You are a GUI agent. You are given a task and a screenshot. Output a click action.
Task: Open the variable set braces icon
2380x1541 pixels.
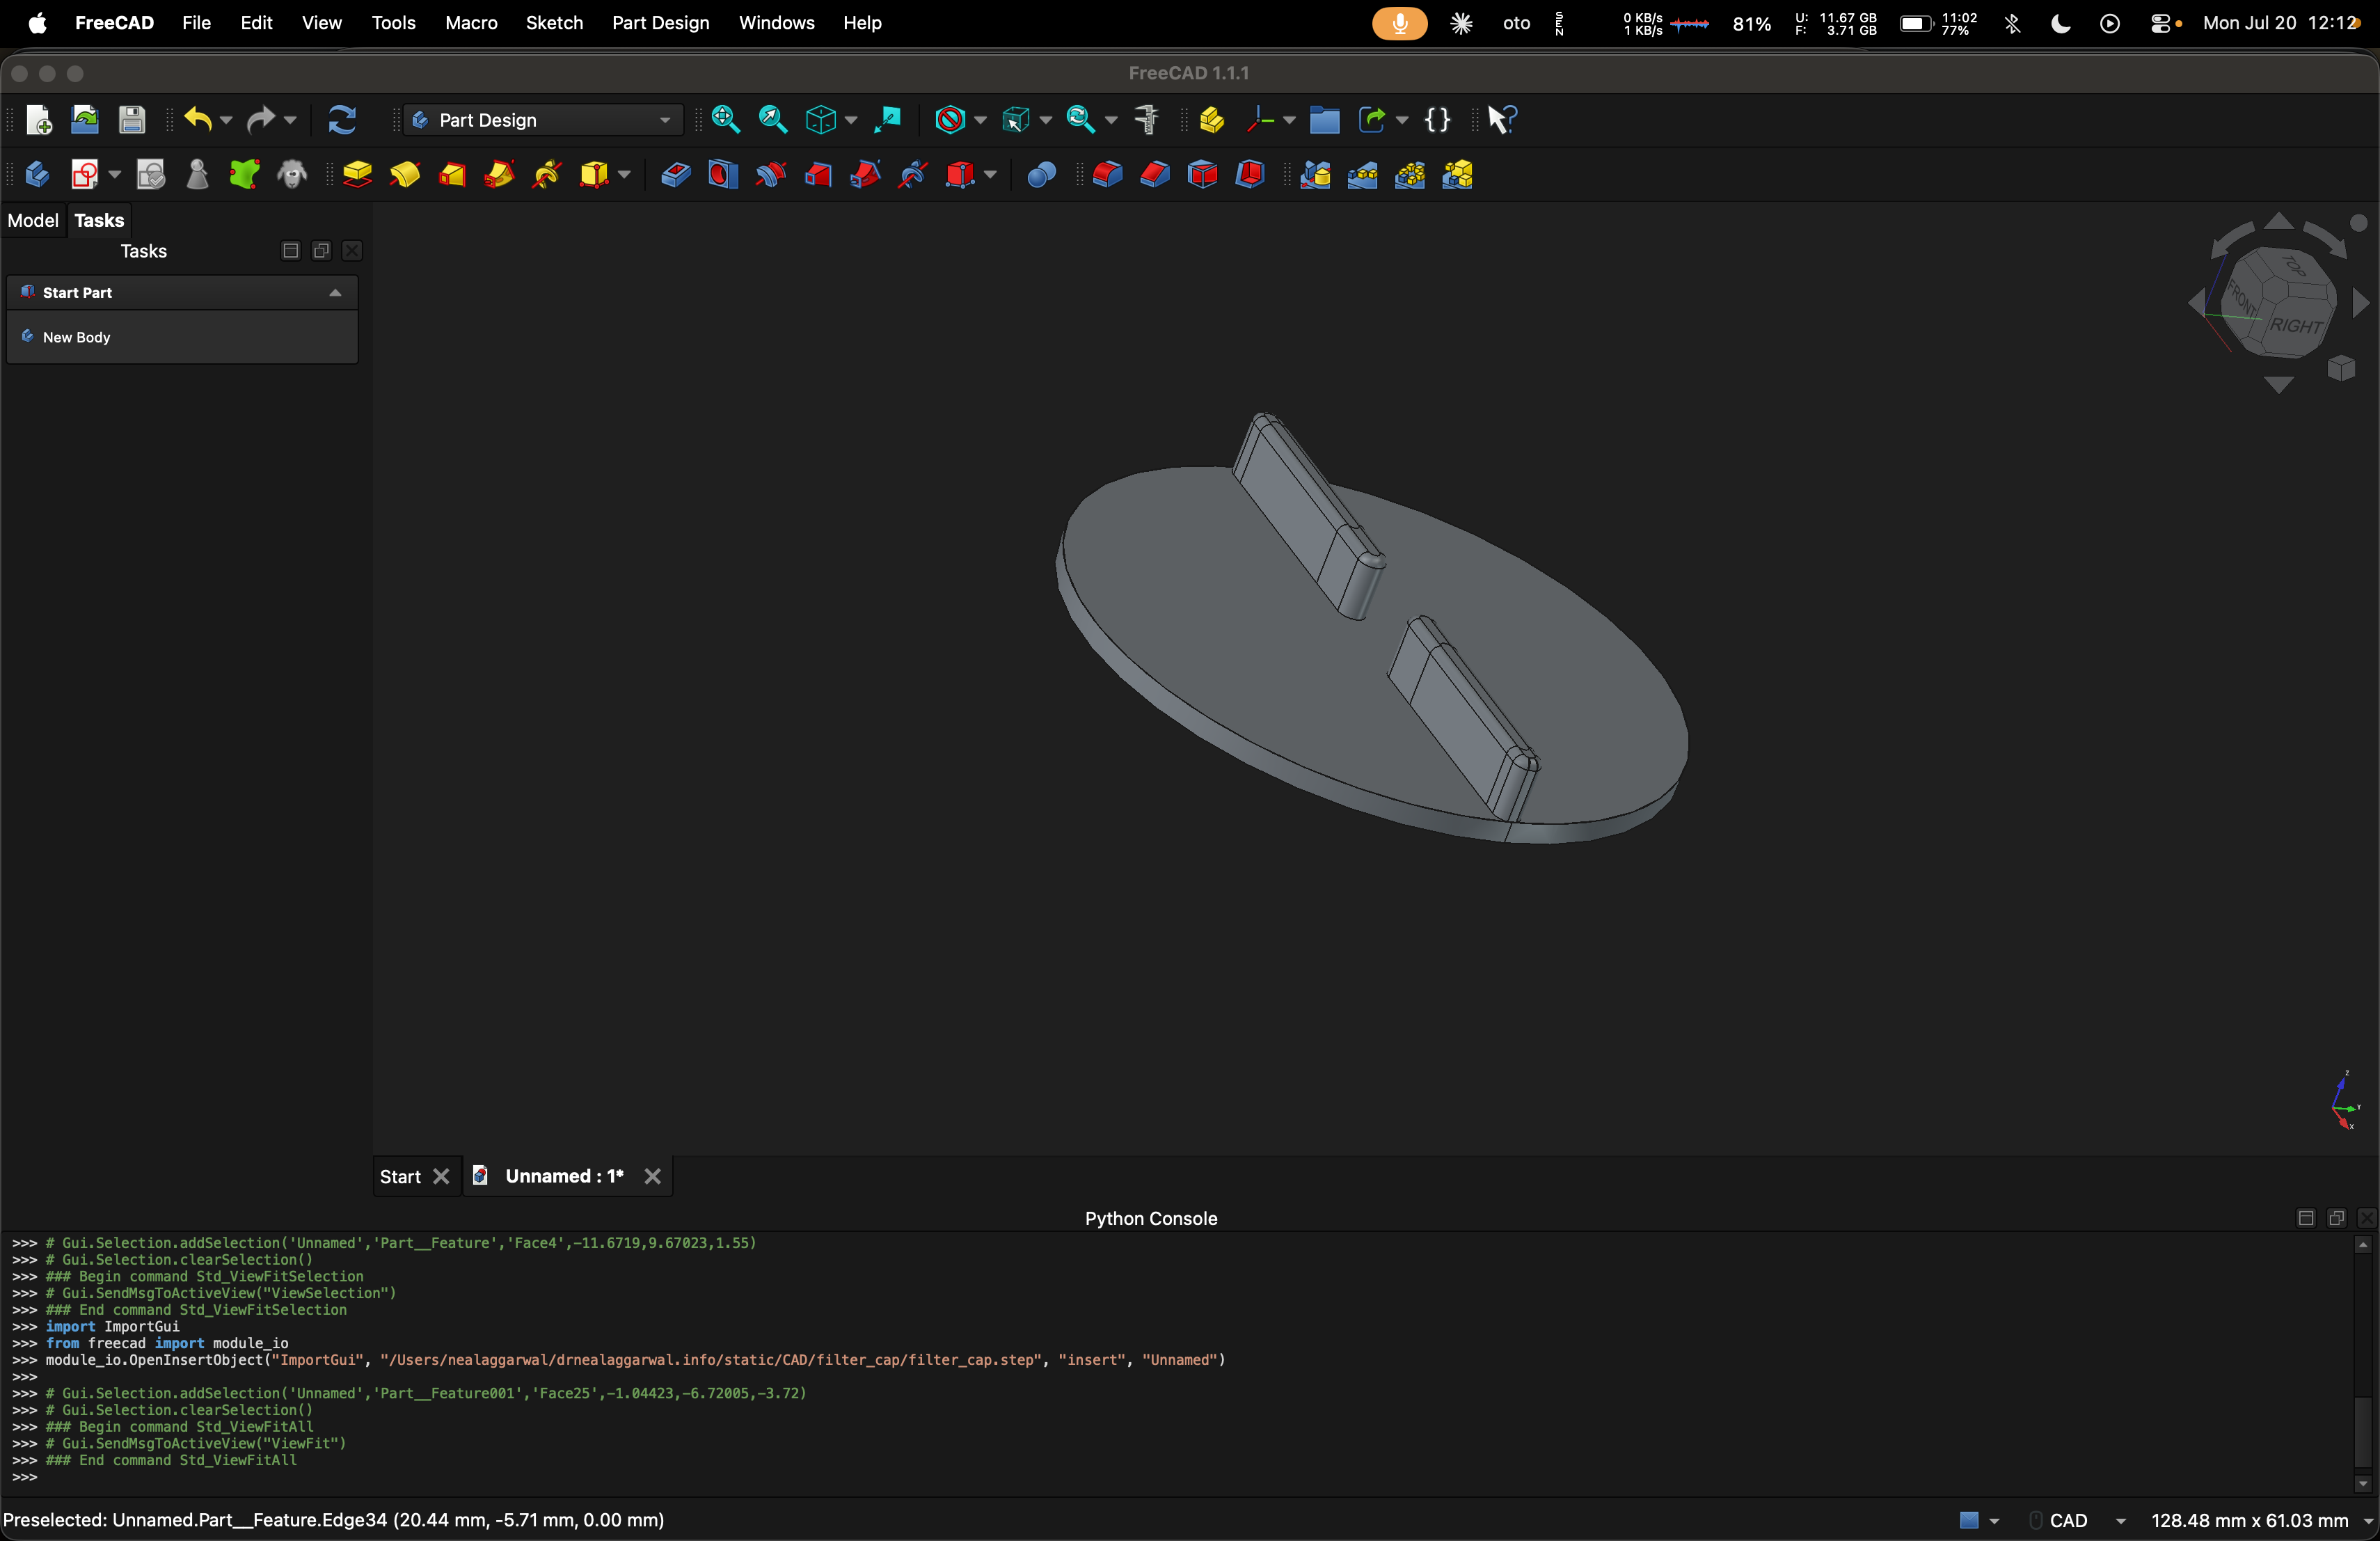(1437, 120)
